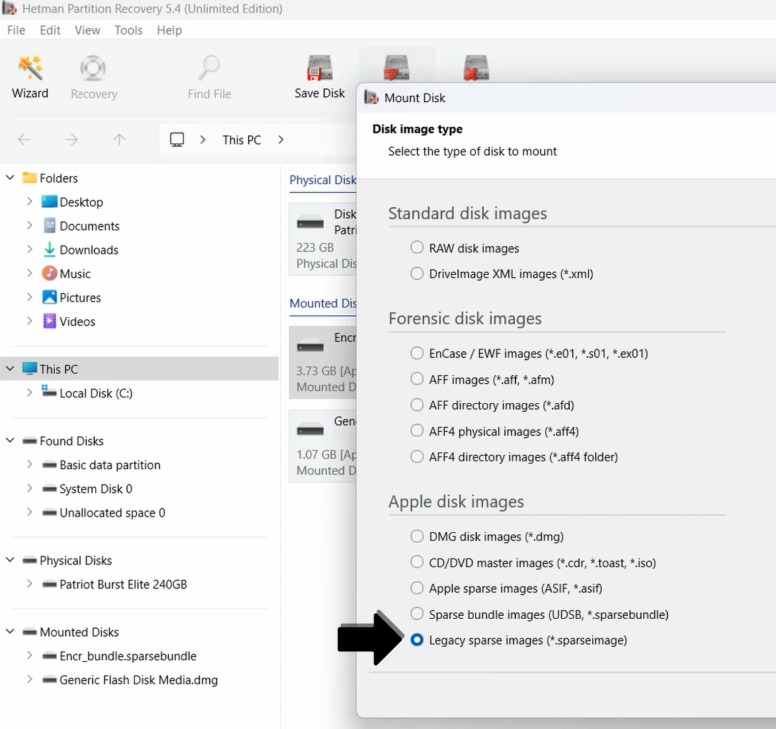Select the 3.73 GB mounted disk tile

(x=323, y=362)
